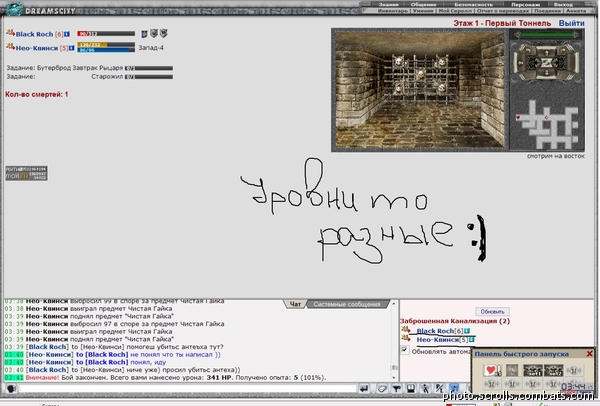
Task: Click Старожил task progress bar
Action: click(149, 77)
